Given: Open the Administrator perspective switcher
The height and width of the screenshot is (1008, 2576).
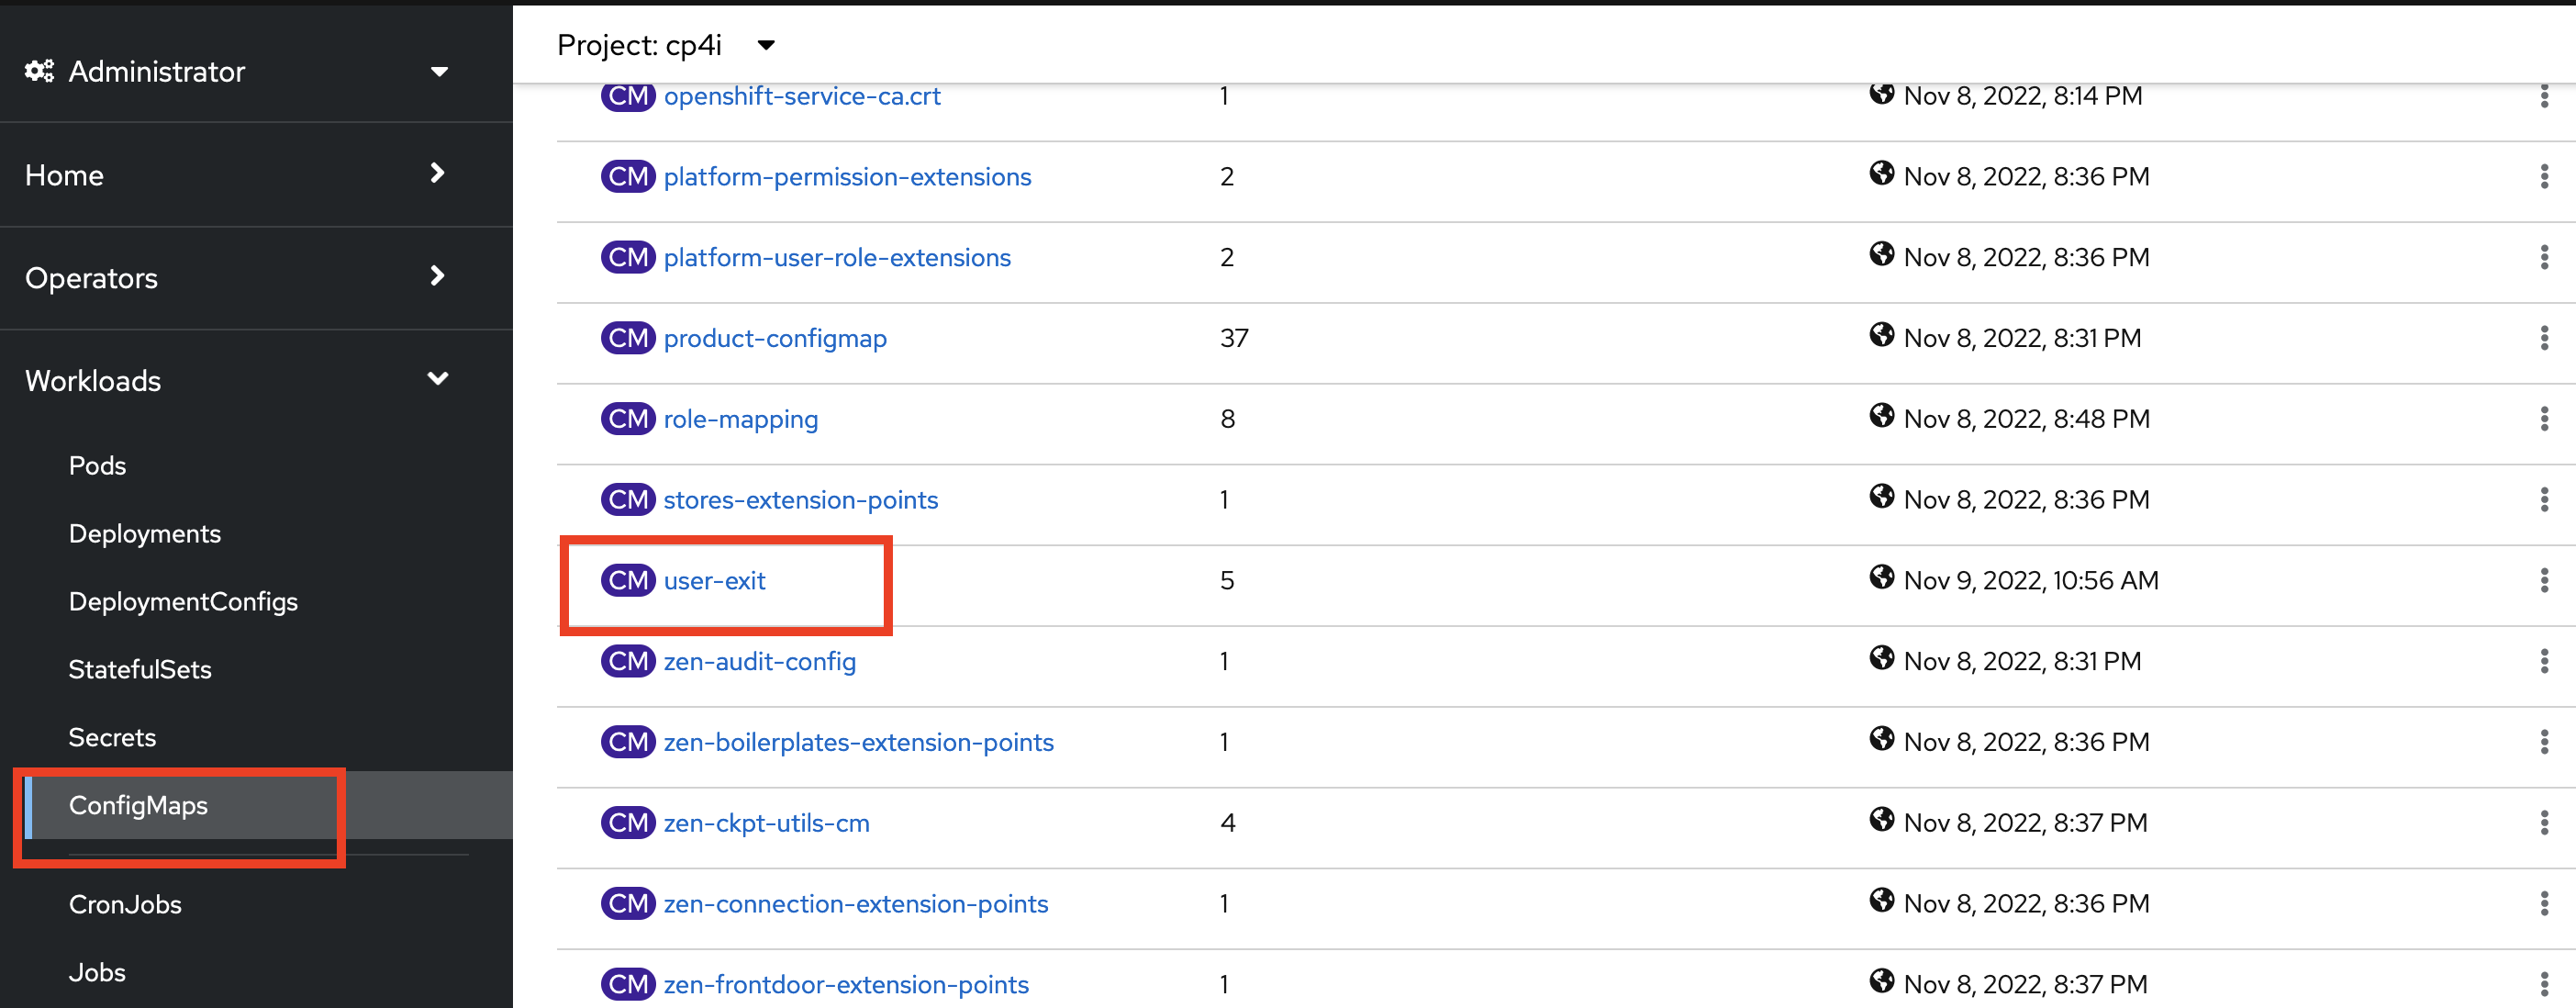Looking at the screenshot, I should click(x=236, y=71).
